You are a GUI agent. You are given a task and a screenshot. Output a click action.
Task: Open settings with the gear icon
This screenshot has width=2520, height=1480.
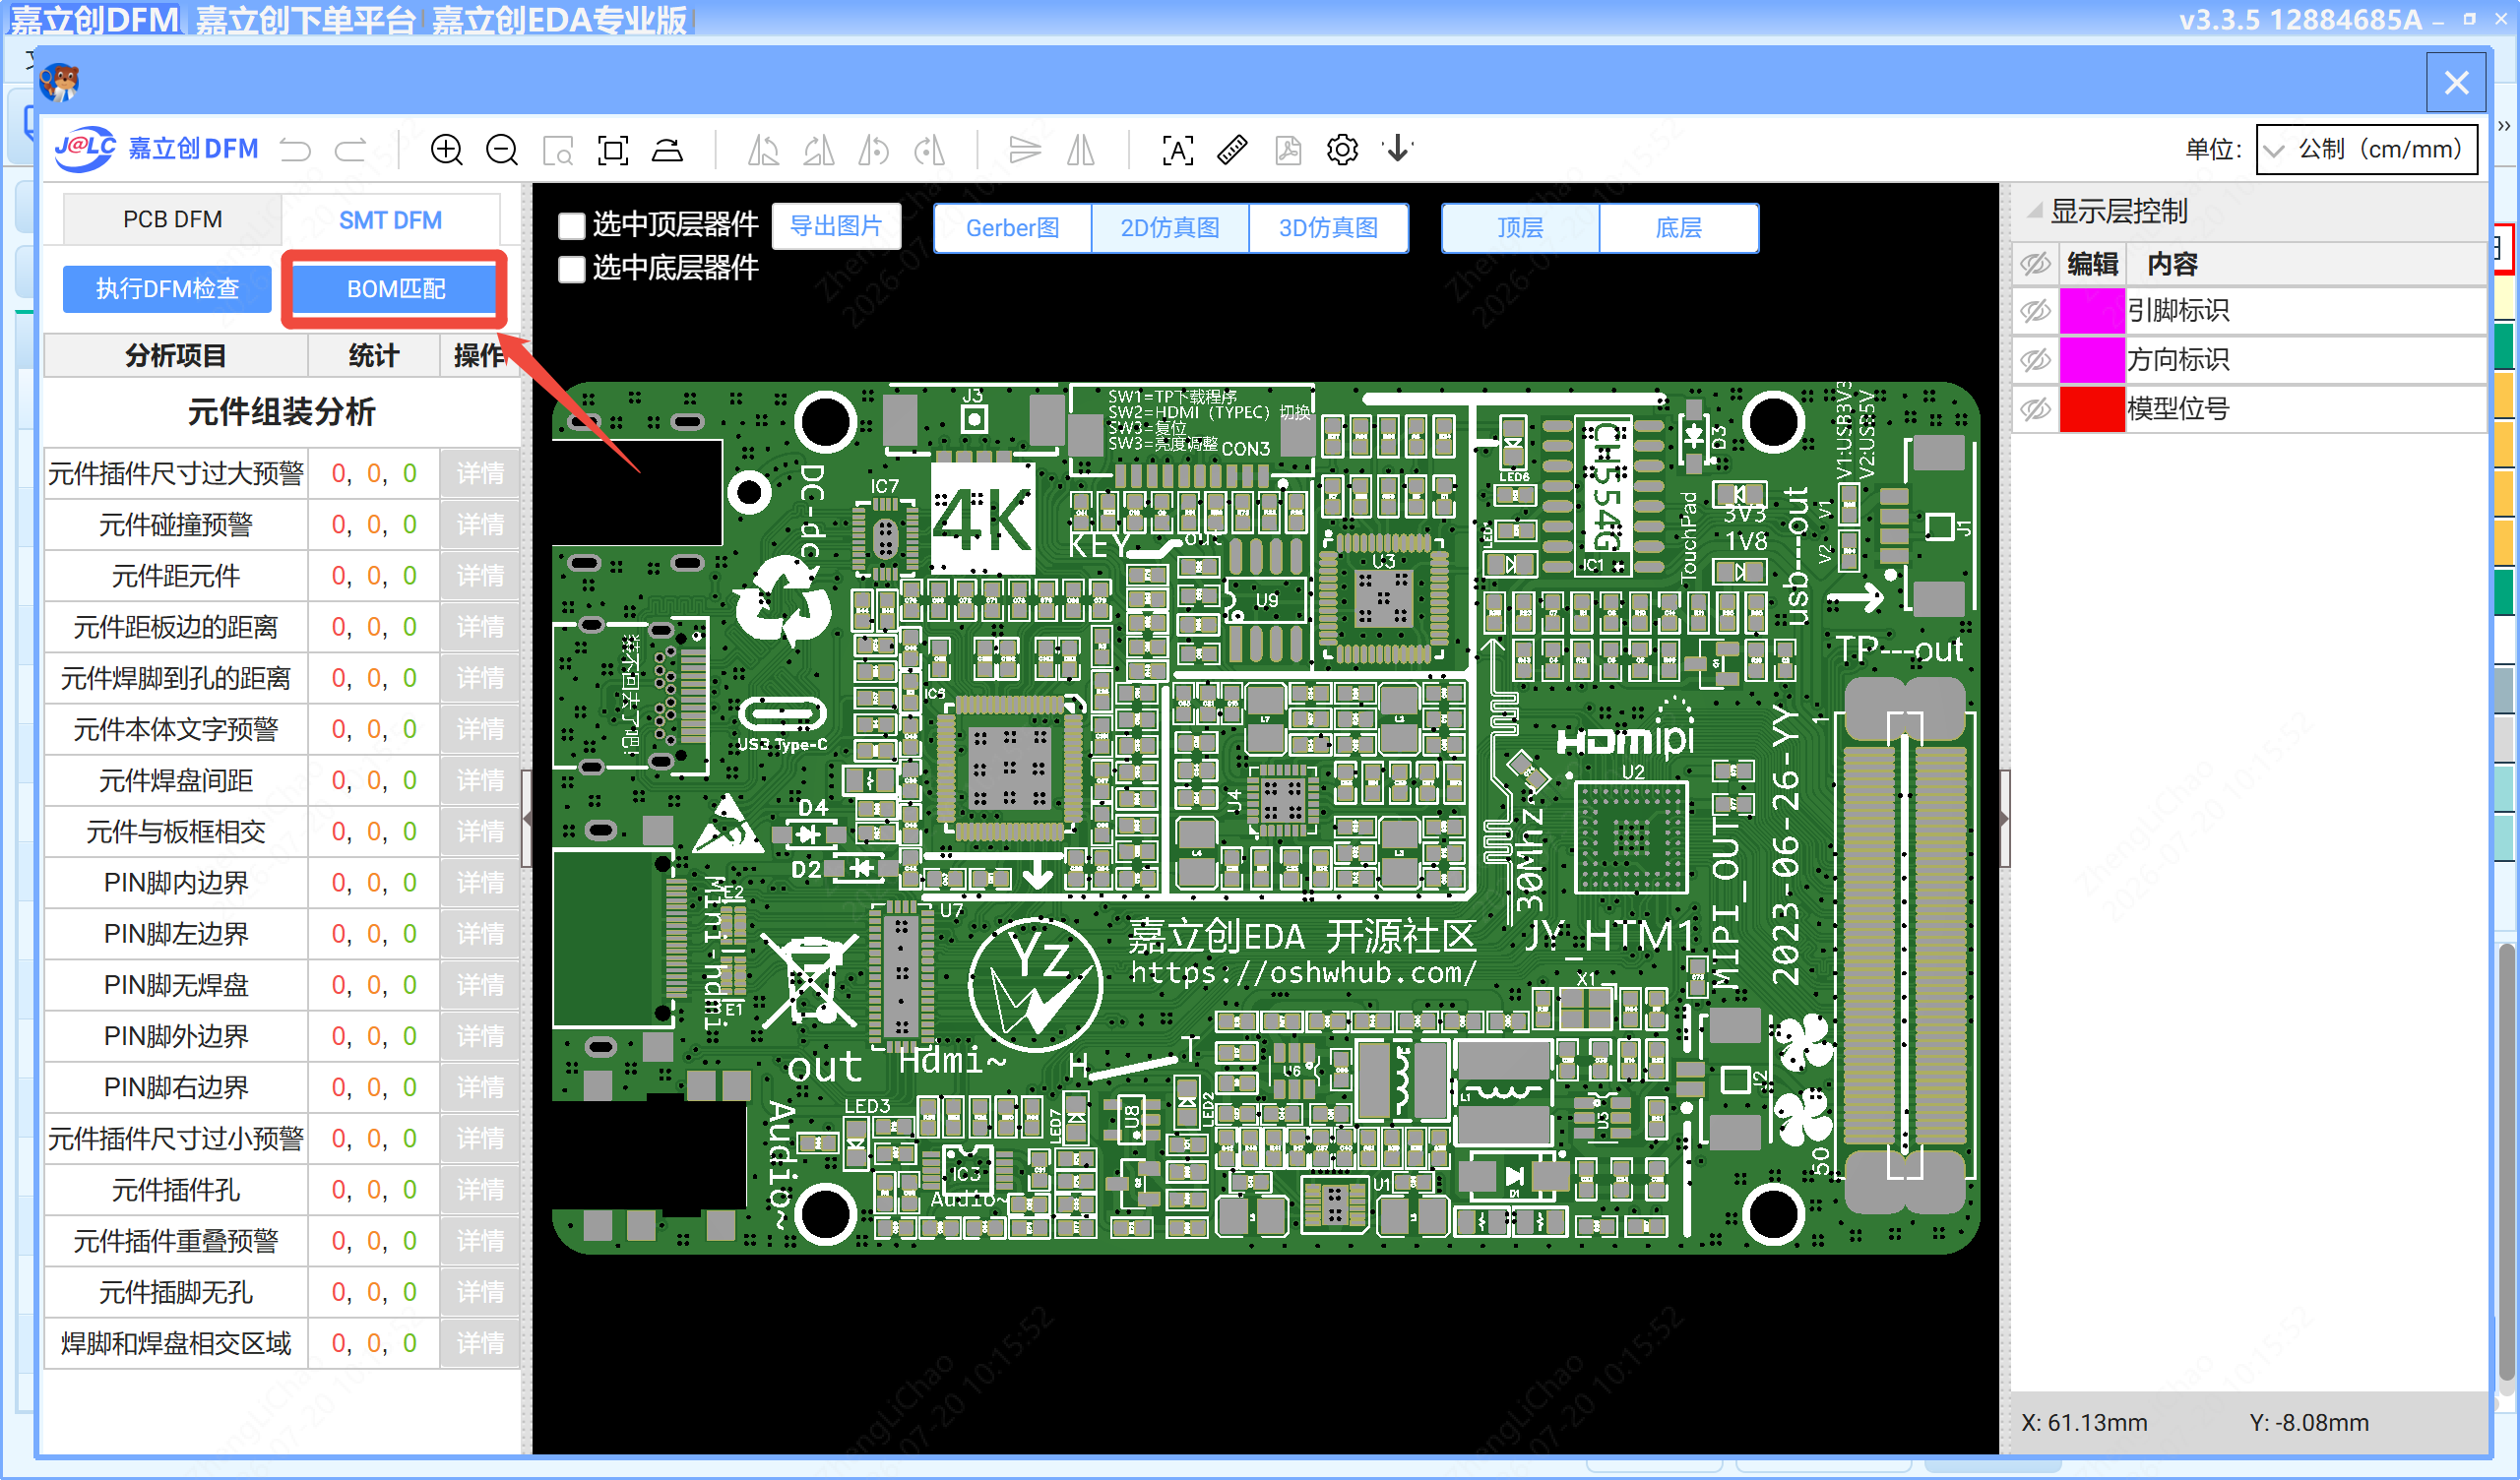(1342, 150)
